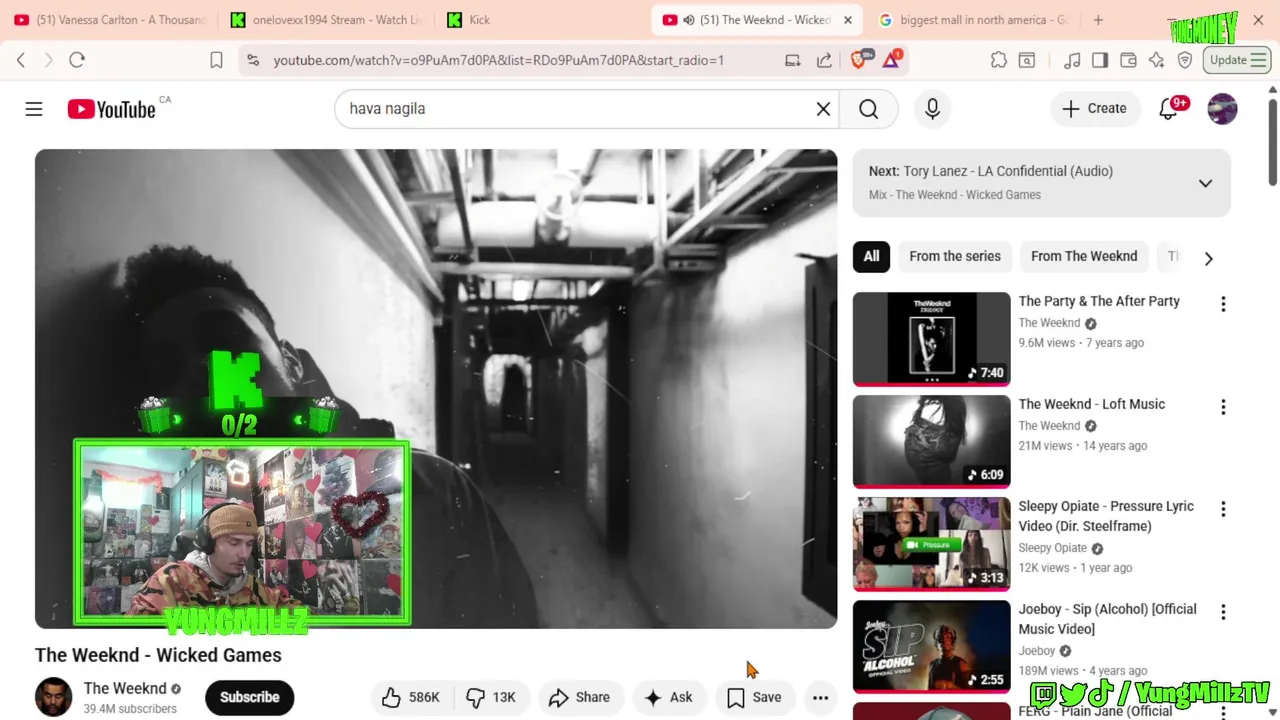The height and width of the screenshot is (720, 1280).
Task: Open options for Joeboy Sip video
Action: point(1223,612)
